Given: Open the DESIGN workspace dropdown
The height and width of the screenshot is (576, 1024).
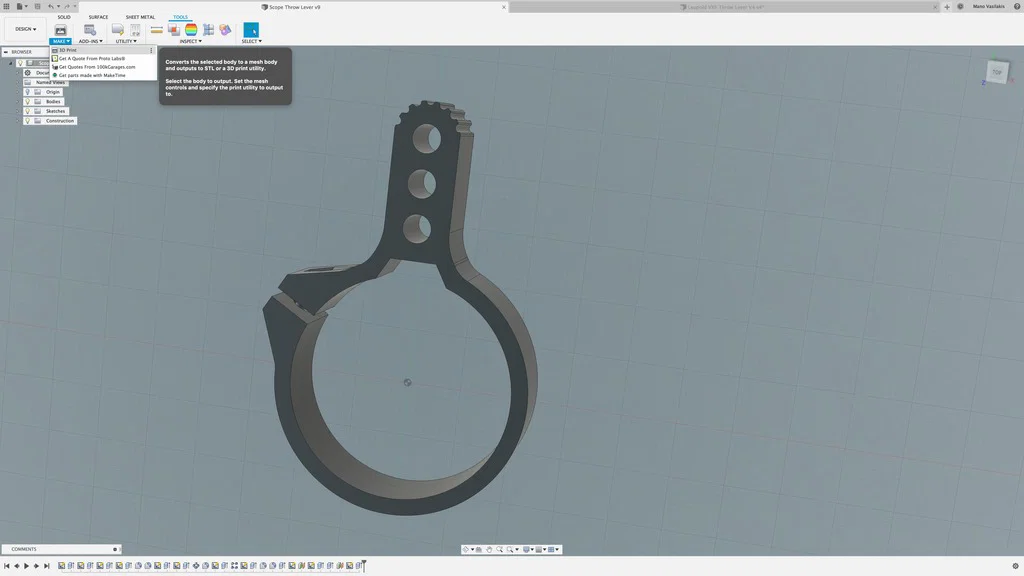Looking at the screenshot, I should pos(25,28).
